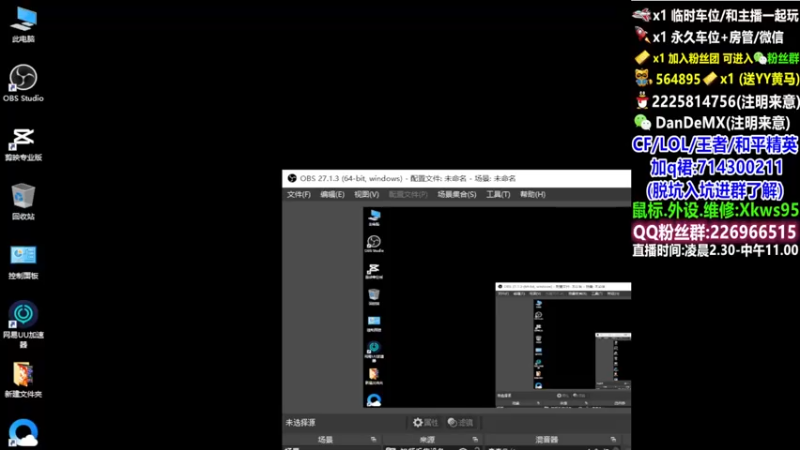Image resolution: width=800 pixels, height=450 pixels.
Task: Open the 剪映专业版 desktop shortcut
Action: point(23,144)
